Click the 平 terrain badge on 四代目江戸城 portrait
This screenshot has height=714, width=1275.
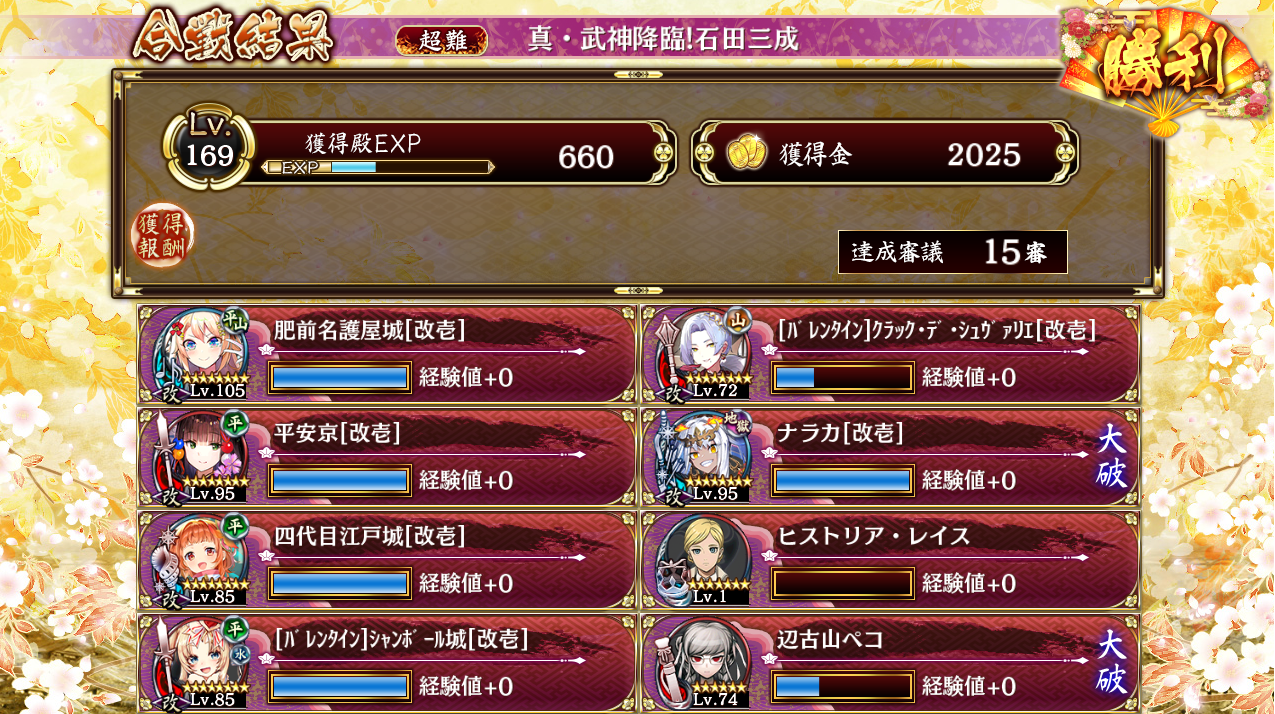[x=234, y=525]
